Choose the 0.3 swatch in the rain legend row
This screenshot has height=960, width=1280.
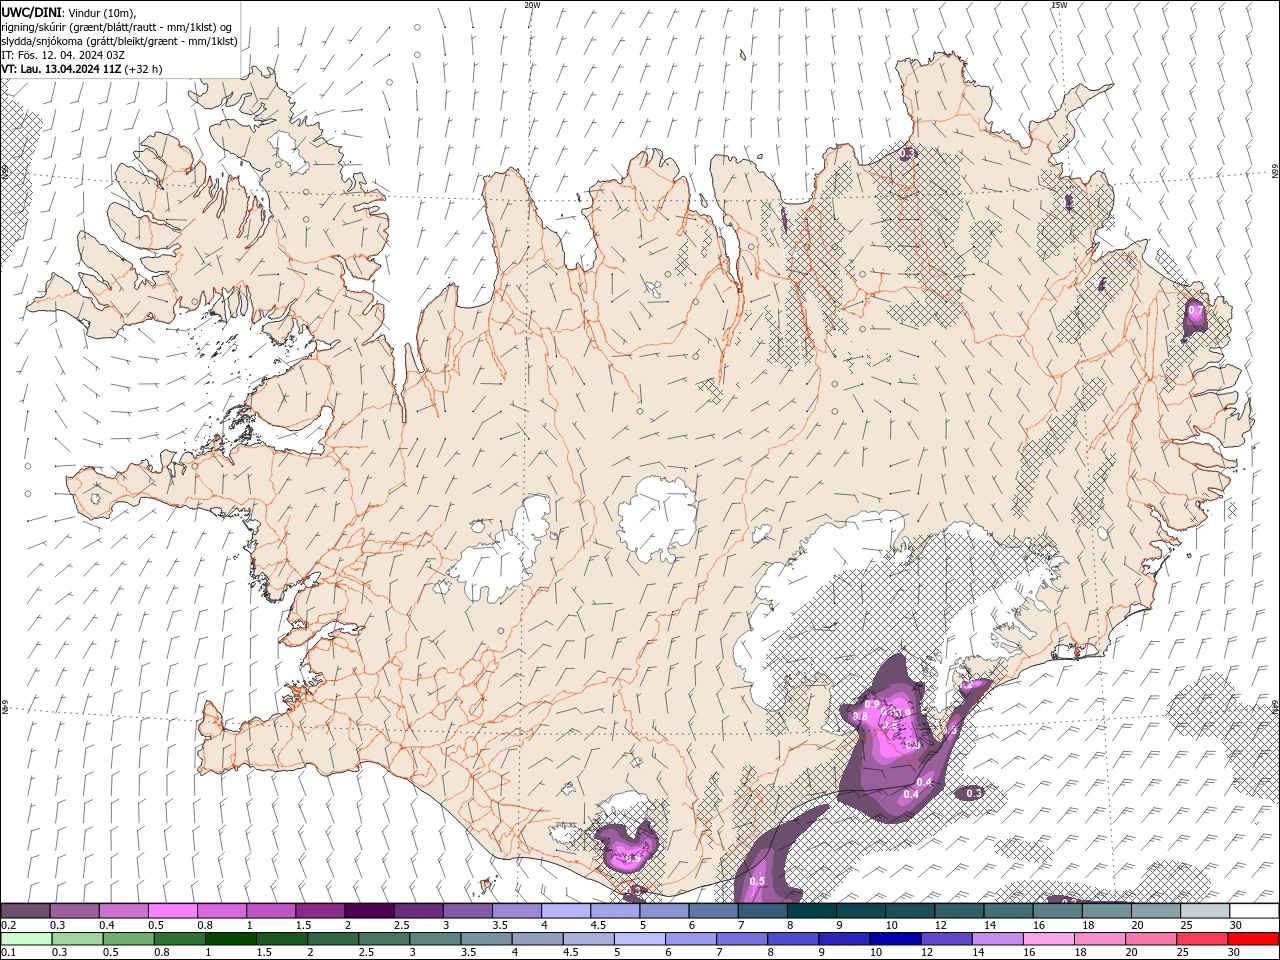77,939
